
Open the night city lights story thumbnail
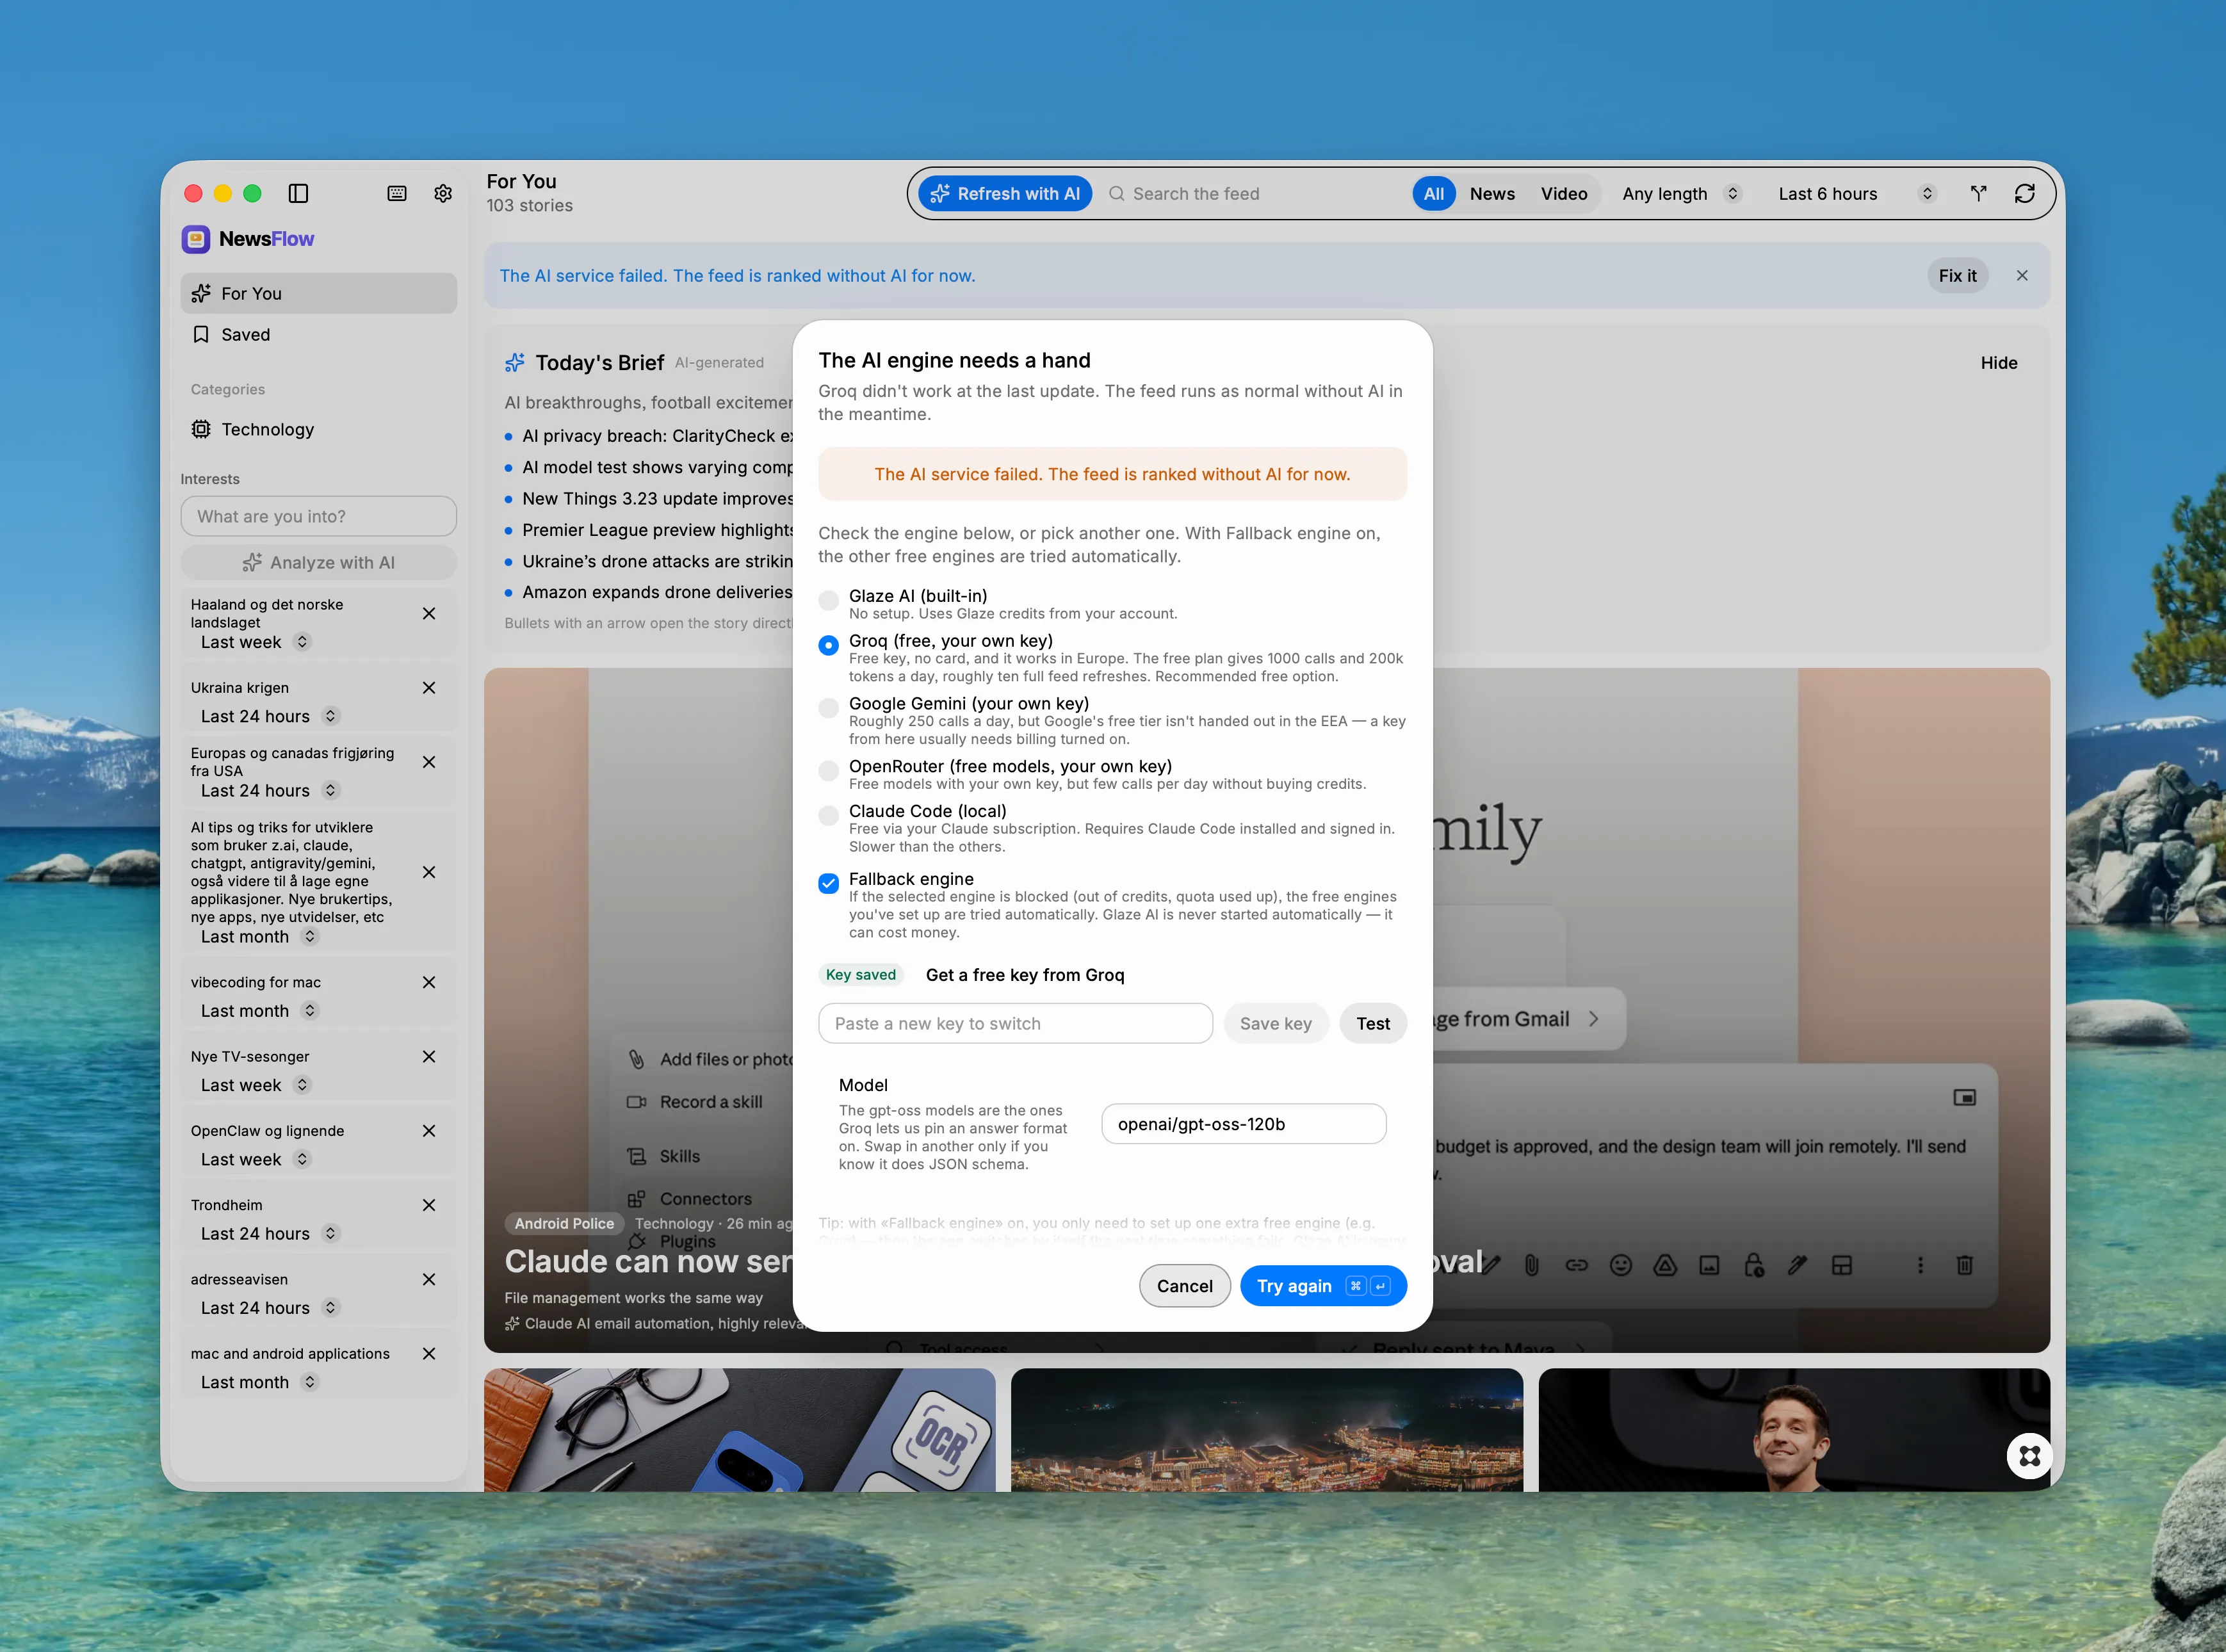pos(1266,1430)
